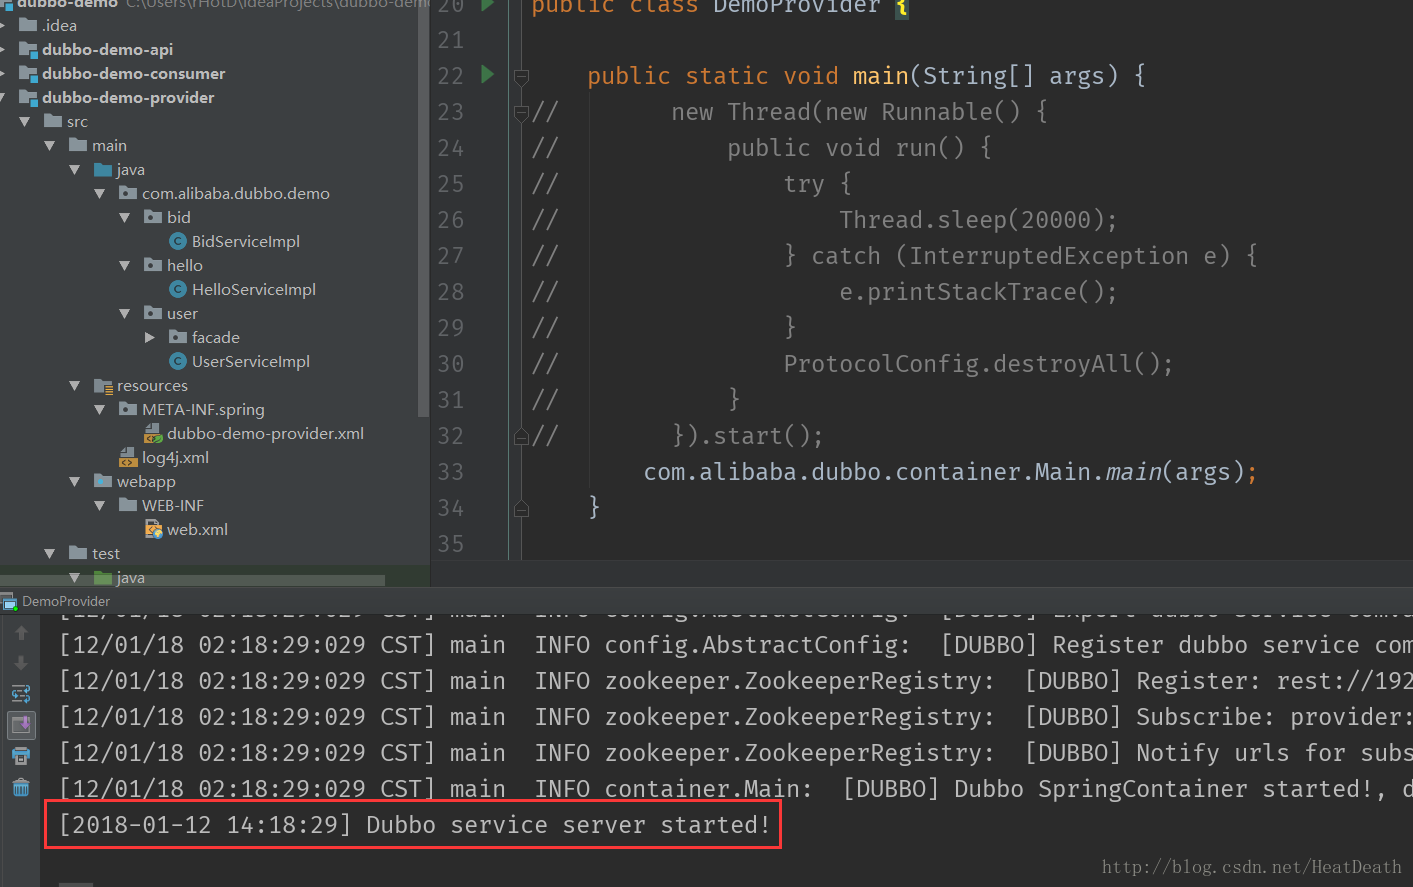Click the e.printStackTrace(); code text
This screenshot has height=887, width=1413.
[977, 292]
